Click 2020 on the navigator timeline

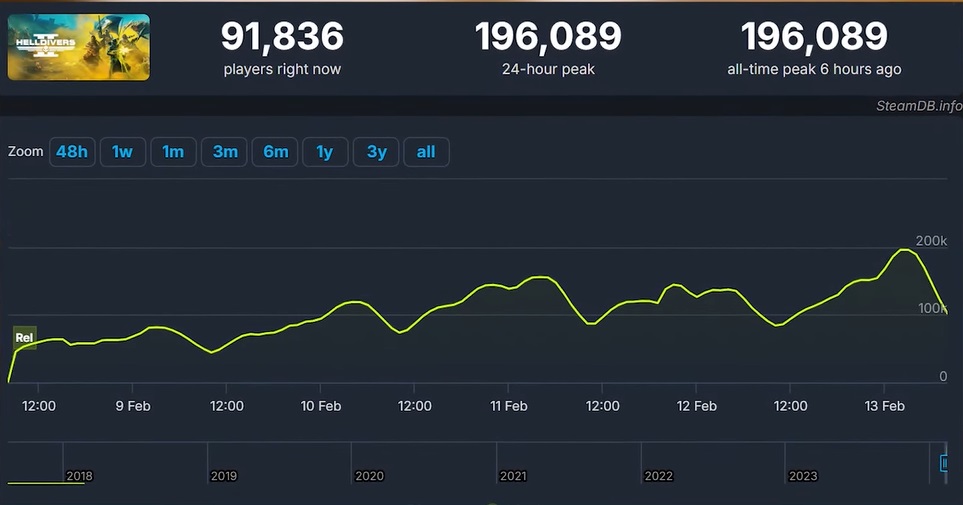pos(369,476)
